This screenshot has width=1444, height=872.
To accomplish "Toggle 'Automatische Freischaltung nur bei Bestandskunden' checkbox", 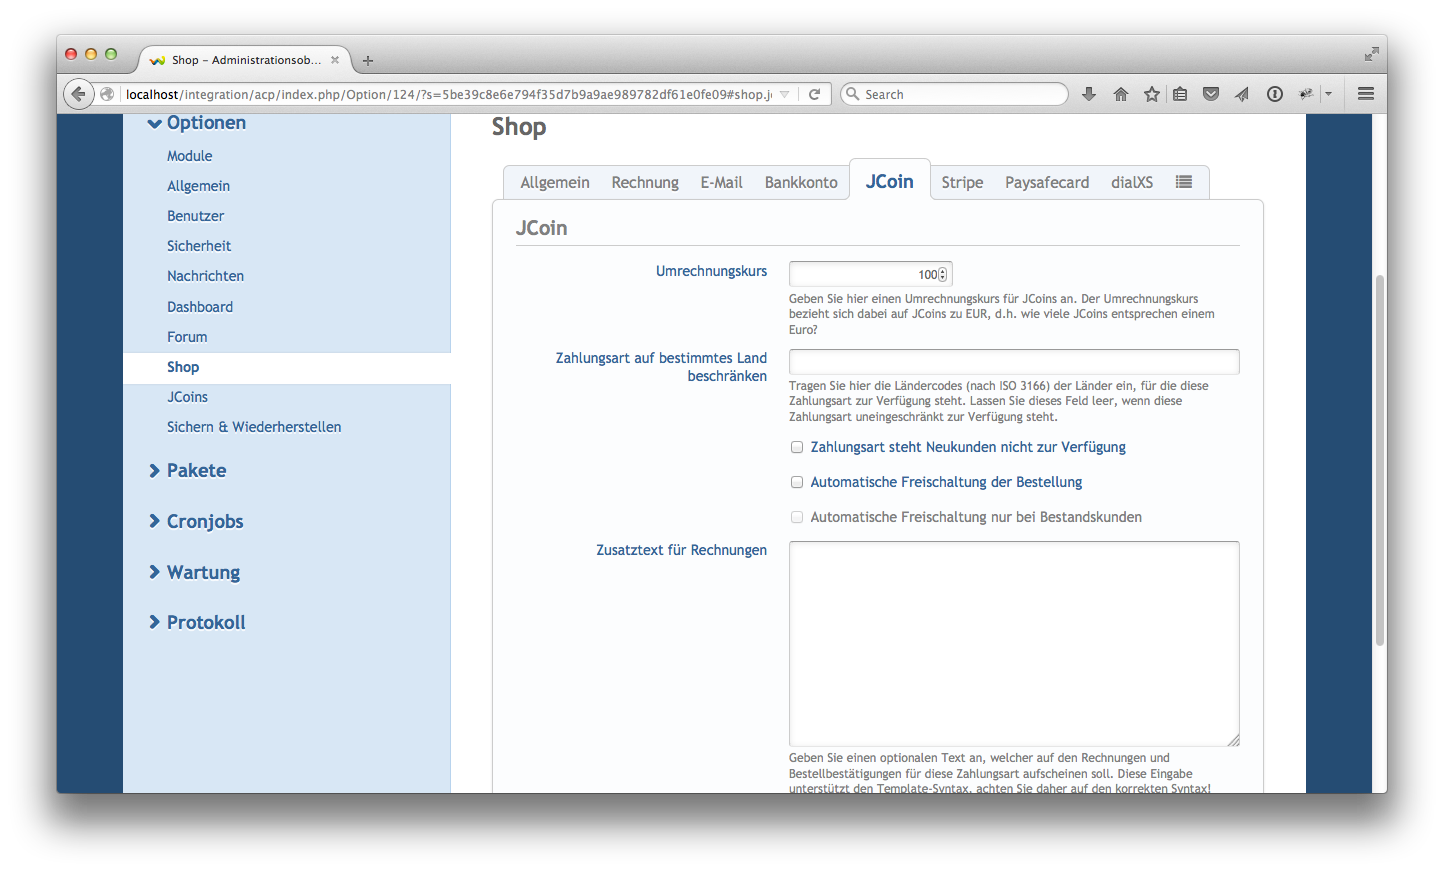I will tap(797, 517).
